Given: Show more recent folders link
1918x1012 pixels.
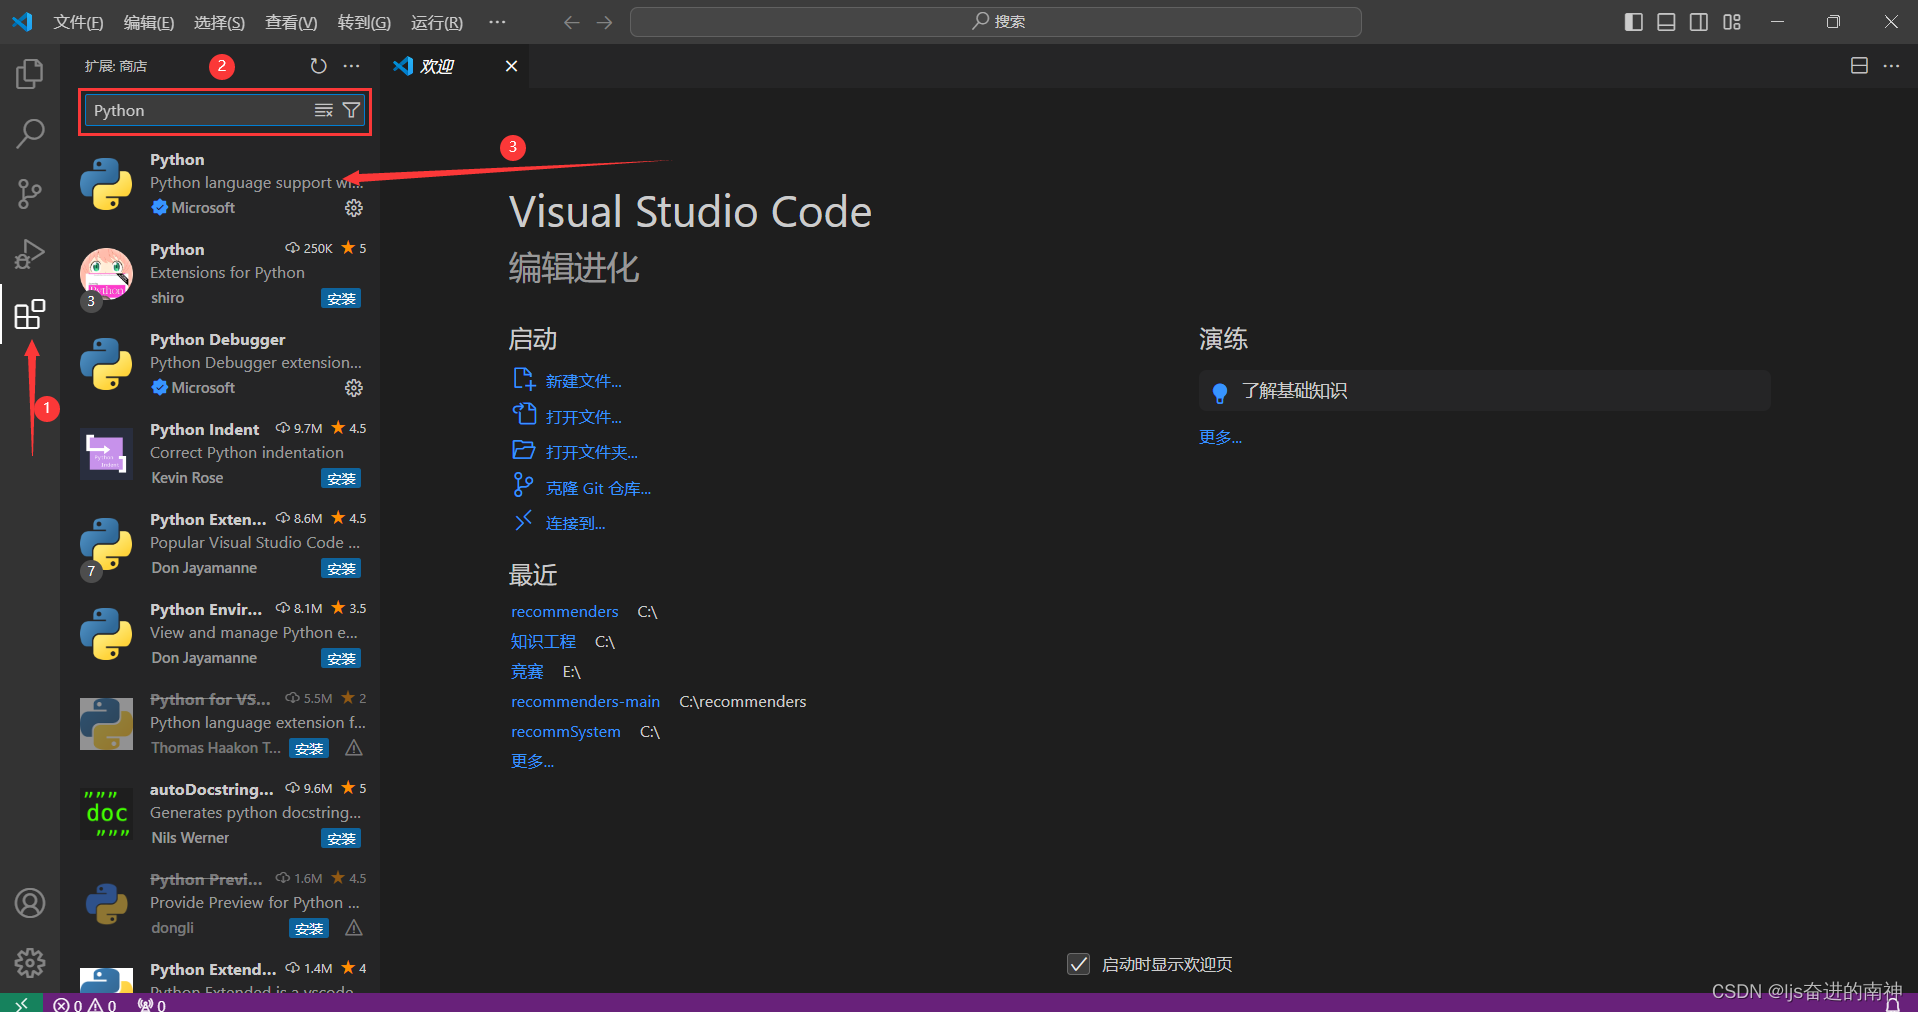Looking at the screenshot, I should pos(532,762).
